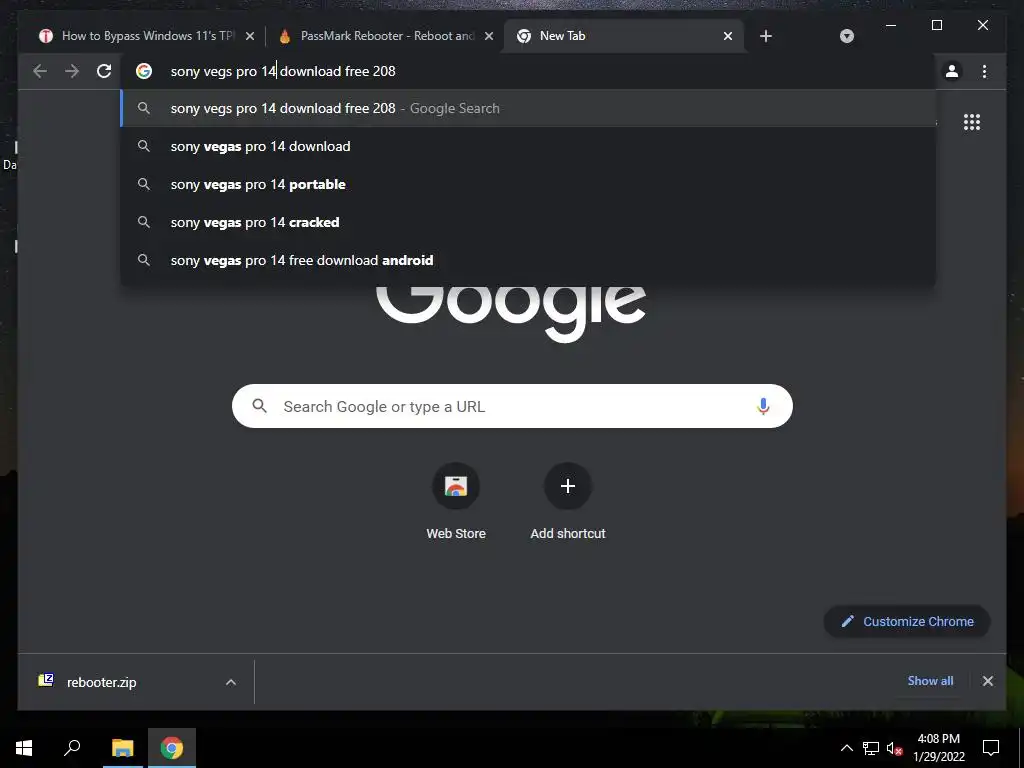The image size is (1024, 768).
Task: Click in the address bar text
Action: pos(283,71)
